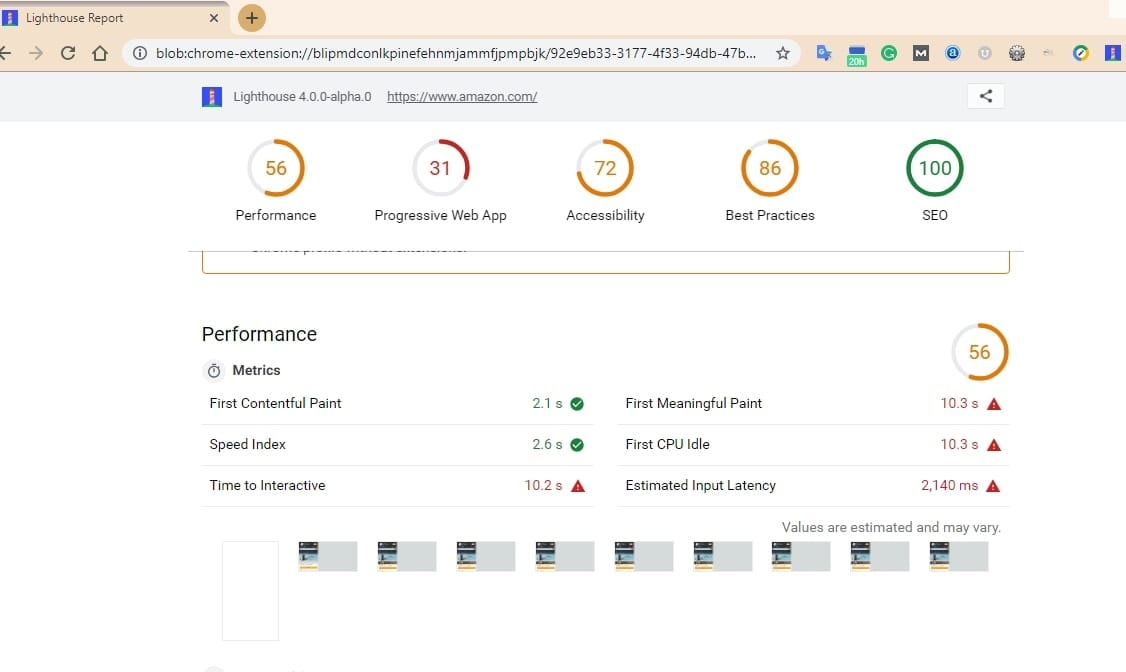Screen dimensions: 1126x672
Task: View site information icon in address bar
Action: coord(140,53)
